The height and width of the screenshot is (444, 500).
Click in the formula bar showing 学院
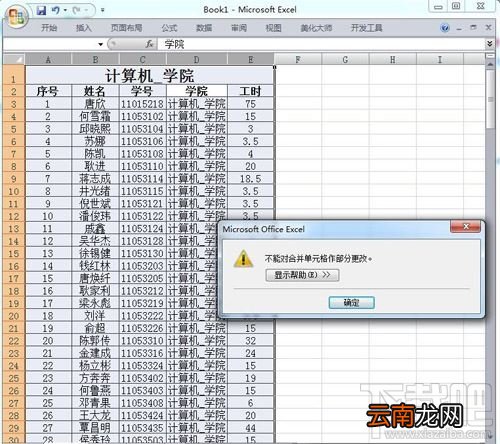click(x=320, y=44)
